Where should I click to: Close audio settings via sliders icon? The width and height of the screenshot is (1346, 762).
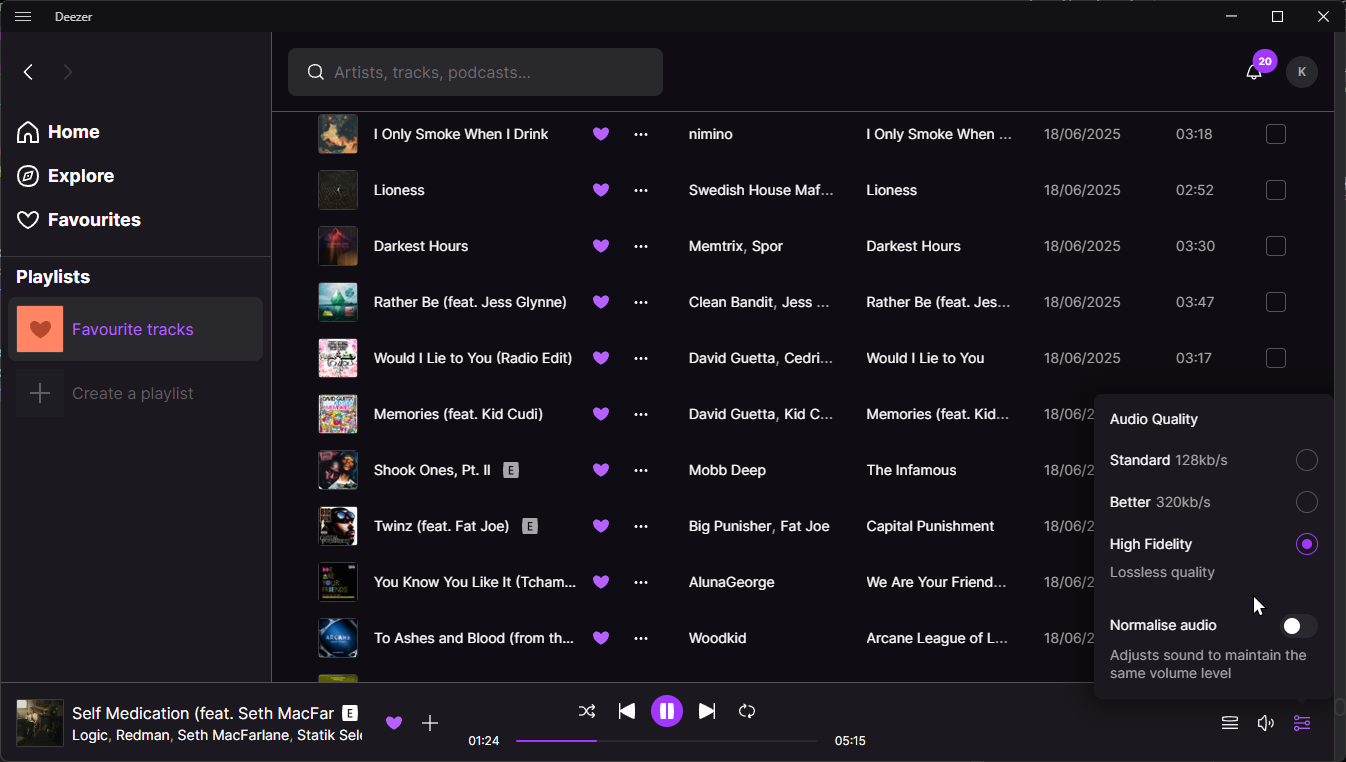tap(1302, 723)
